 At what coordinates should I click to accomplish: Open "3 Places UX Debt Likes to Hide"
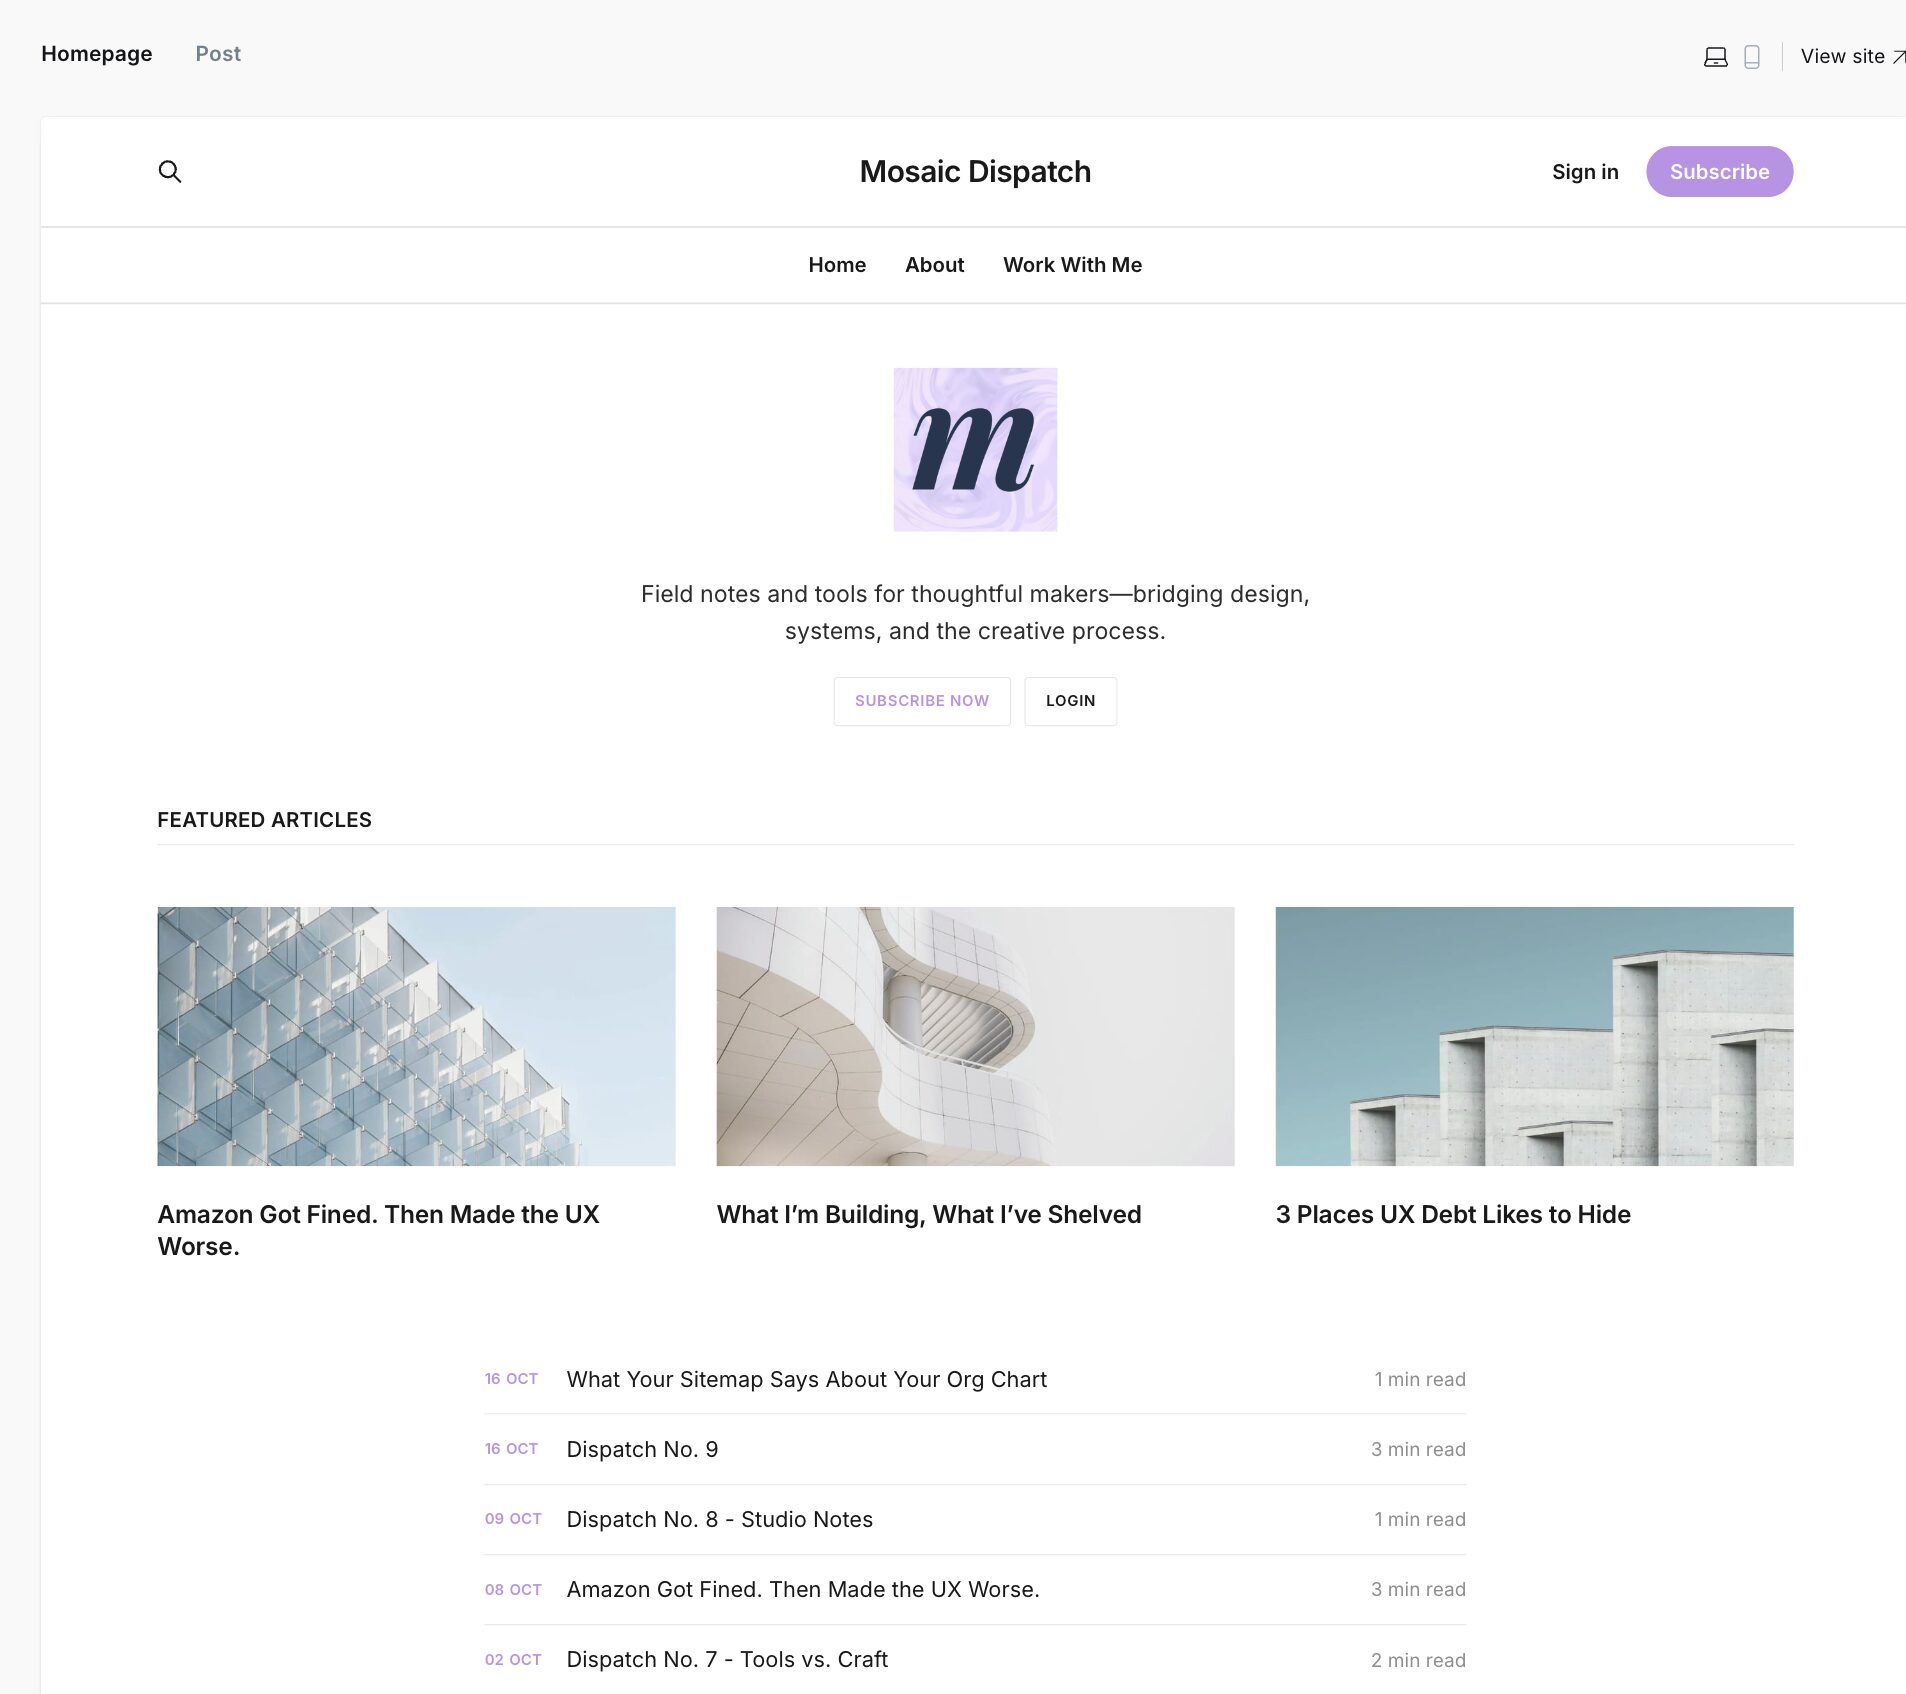pos(1453,1214)
